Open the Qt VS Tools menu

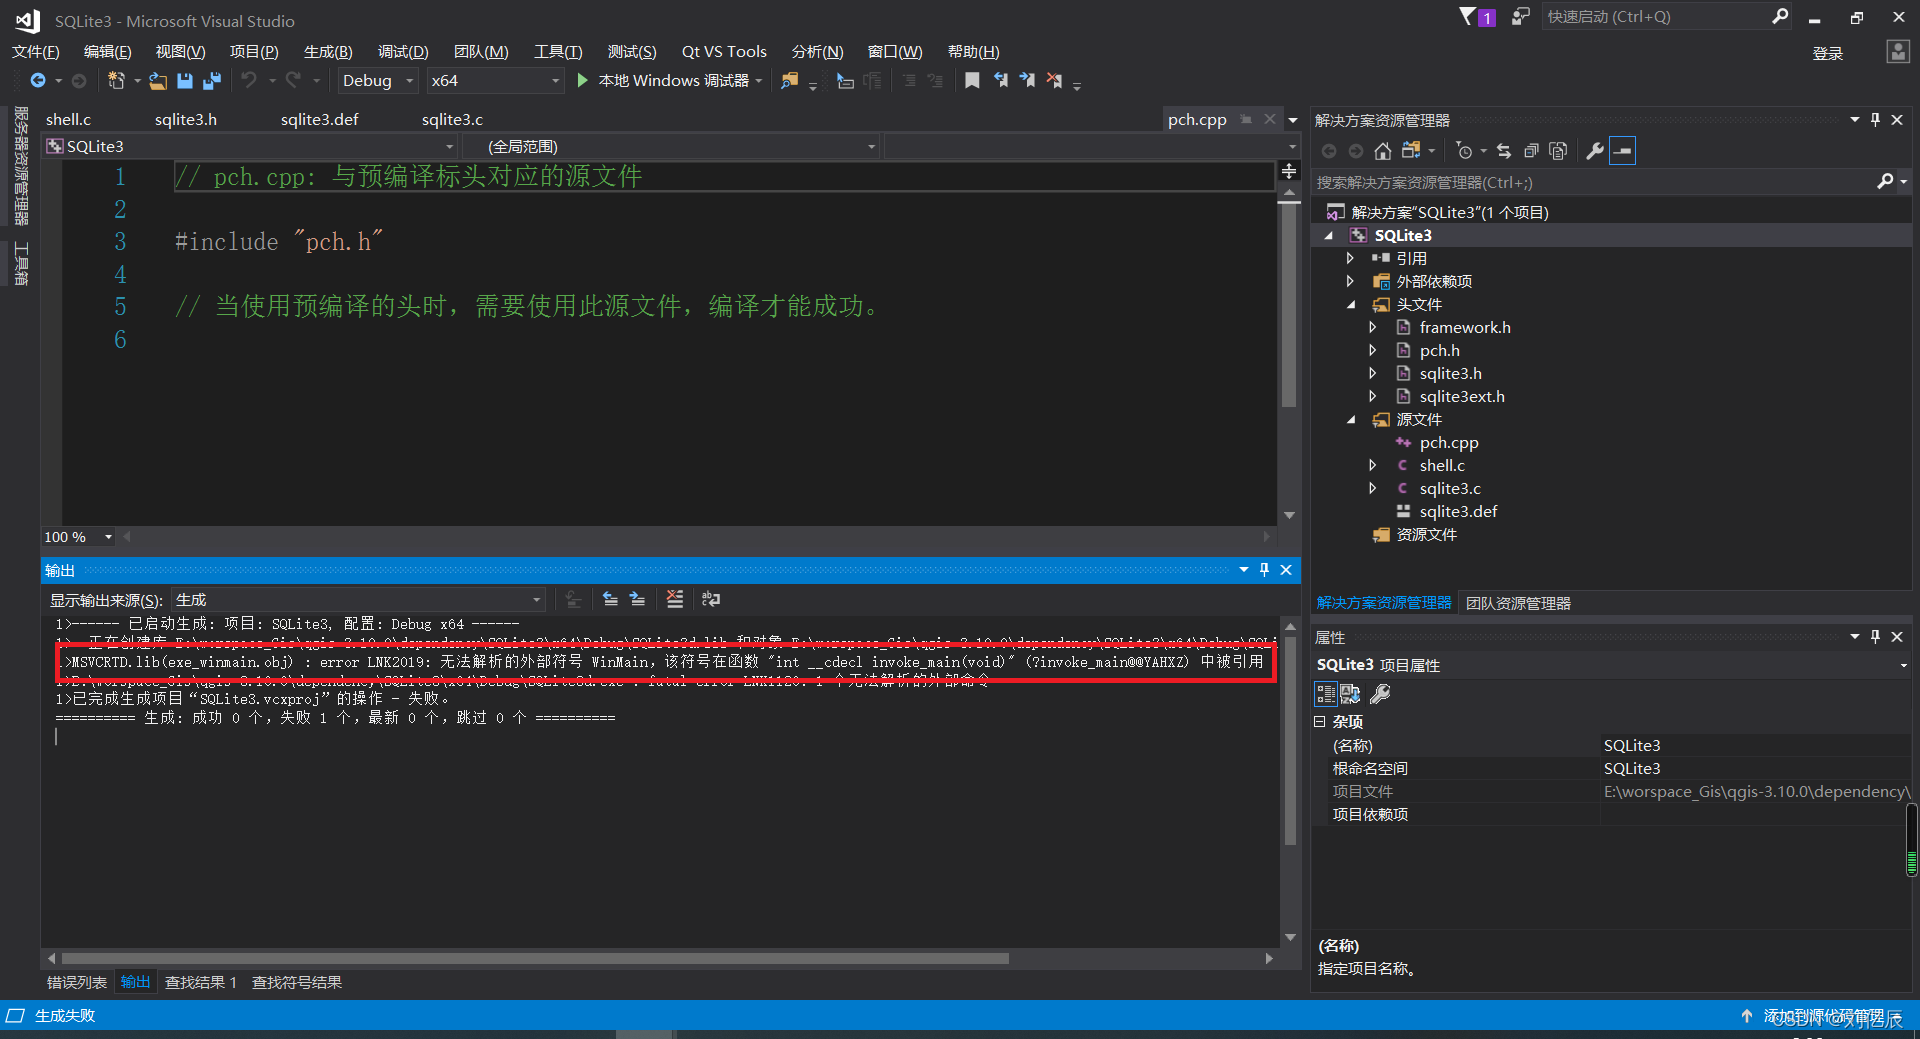[724, 52]
